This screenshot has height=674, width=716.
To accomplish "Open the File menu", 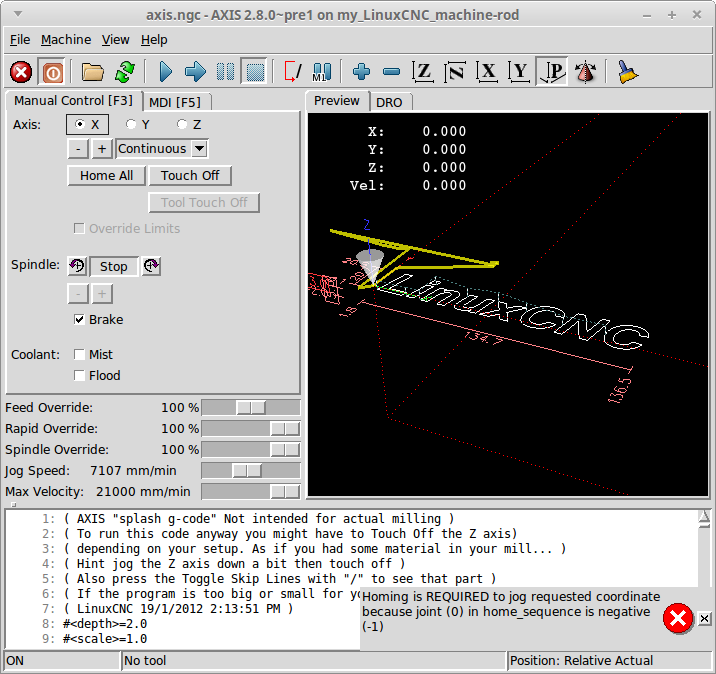I will (20, 40).
